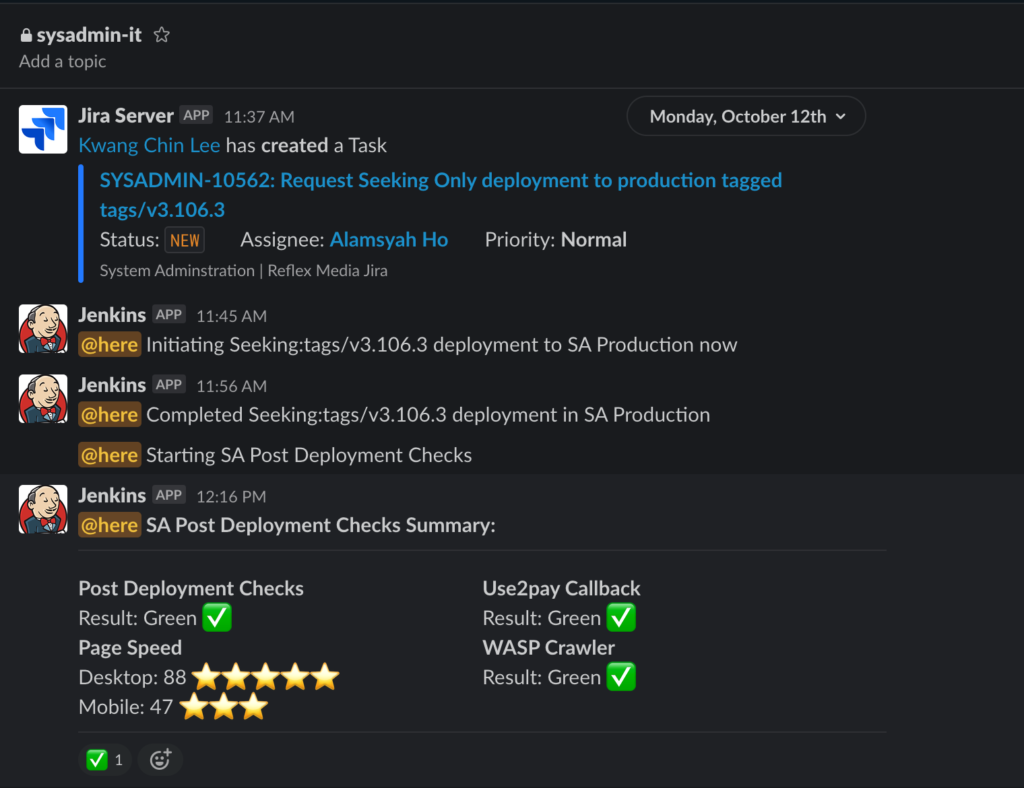Image resolution: width=1024 pixels, height=788 pixels.
Task: Click Add a topic
Action: [x=63, y=61]
